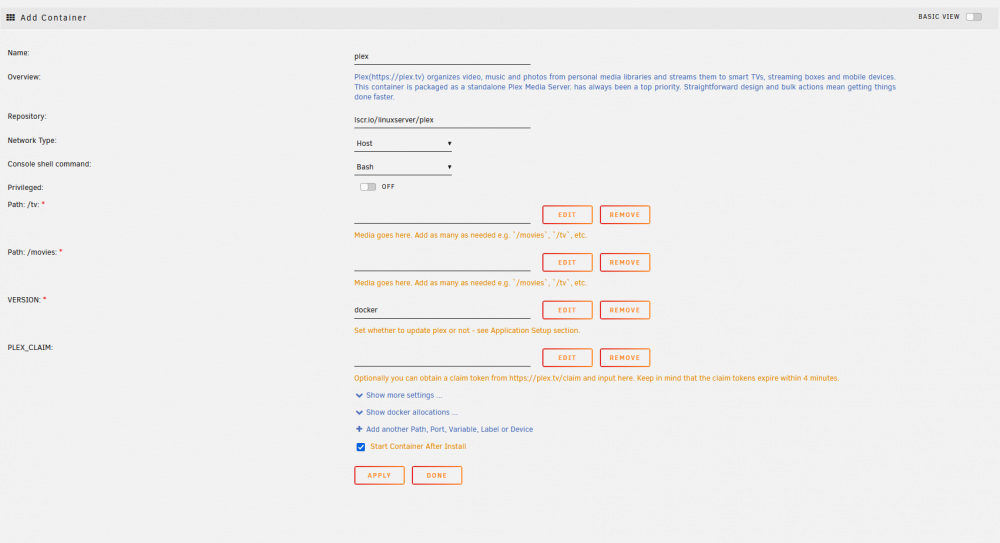Open the Console shell command Bash dropdown
This screenshot has height=543, width=1000.
pyautogui.click(x=403, y=167)
